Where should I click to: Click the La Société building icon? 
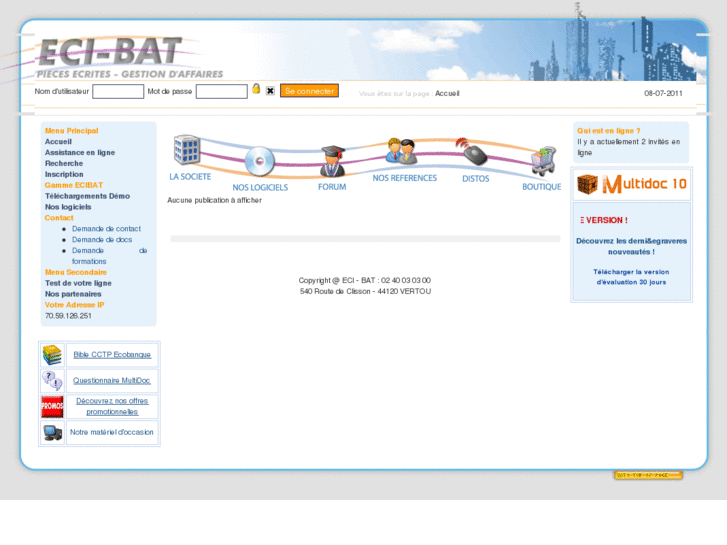click(186, 149)
